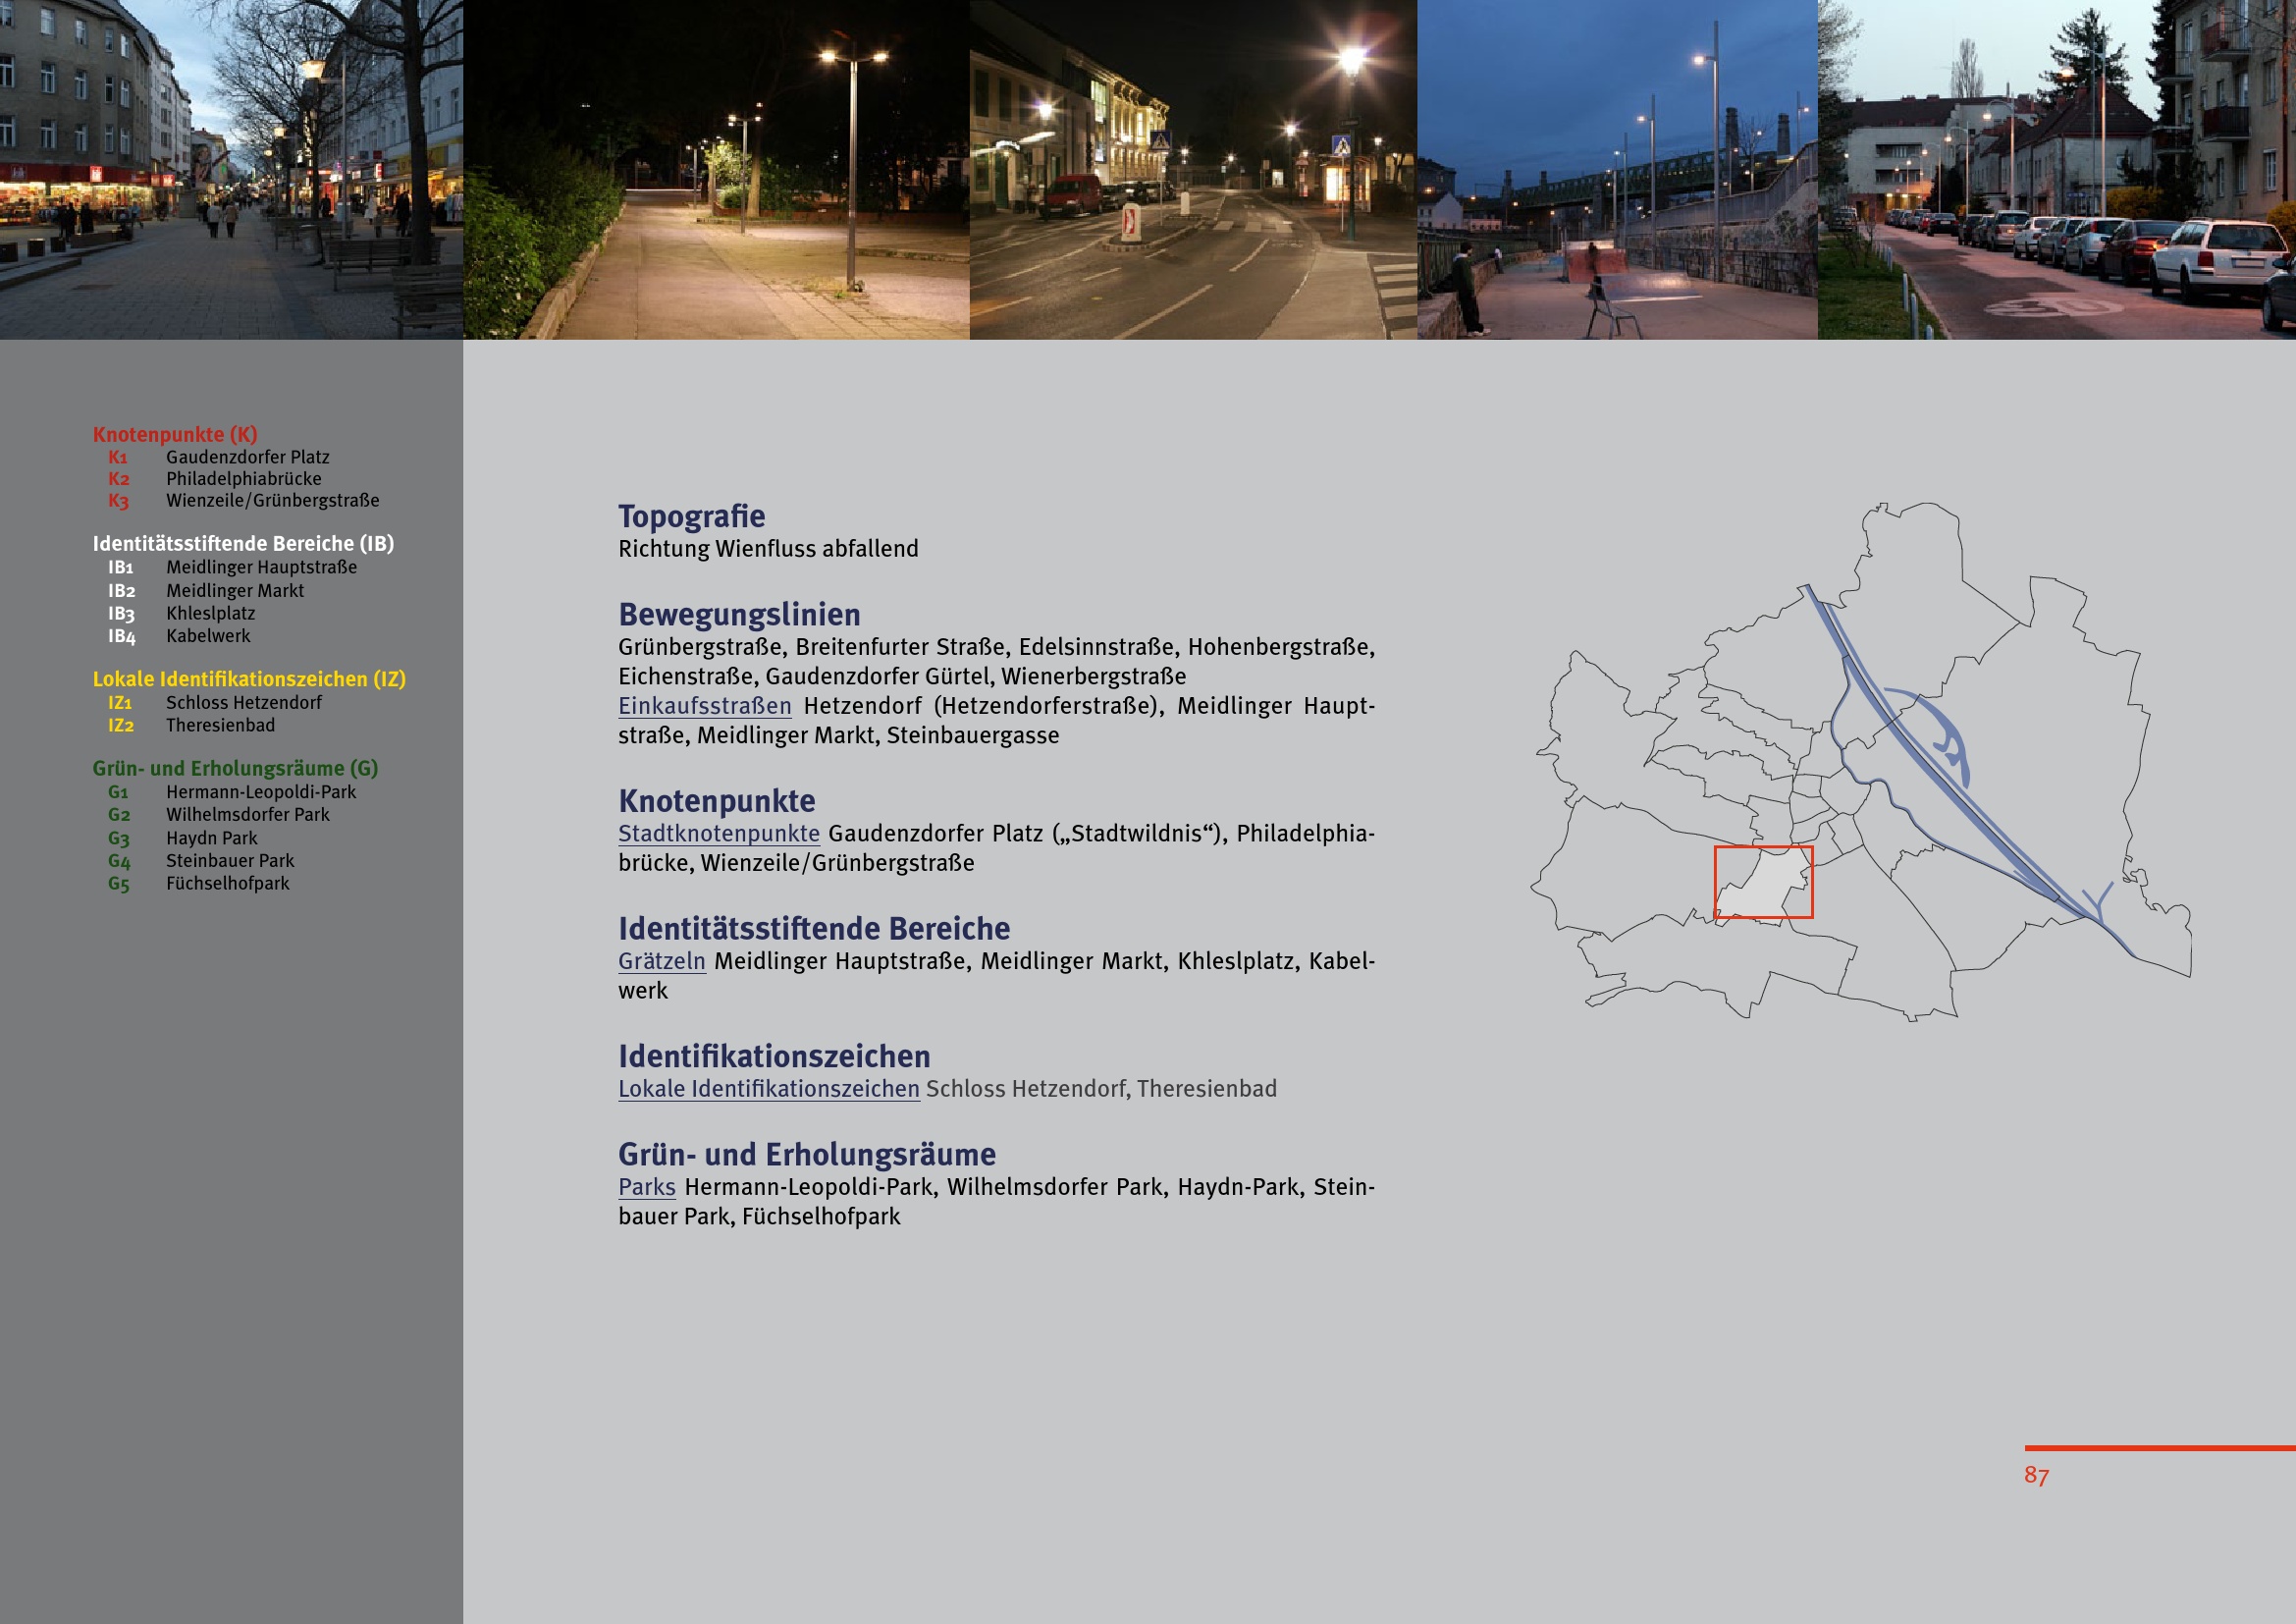Click the Lokale Identifikationszeichen underlined link
2296x1624 pixels.
[x=768, y=1089]
